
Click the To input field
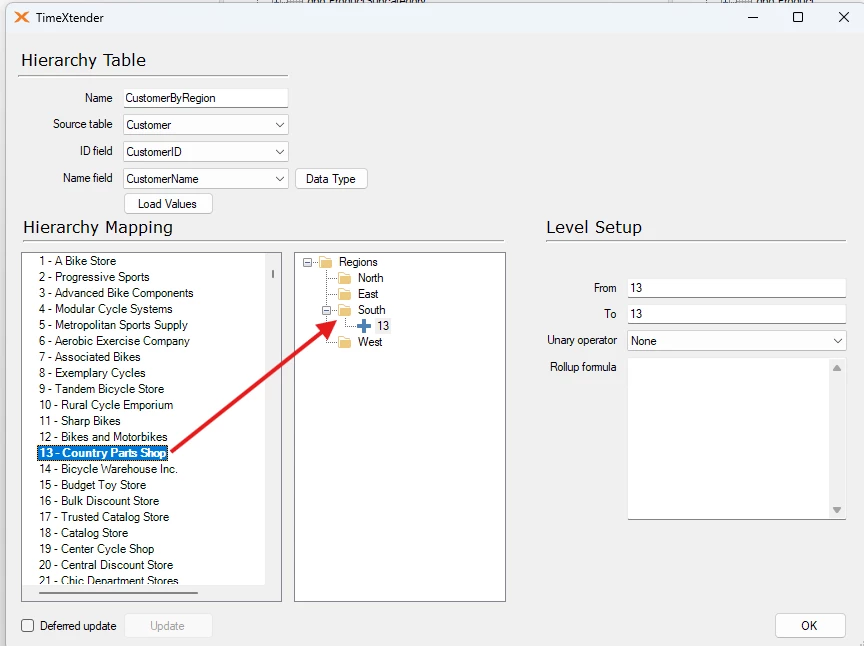(736, 314)
